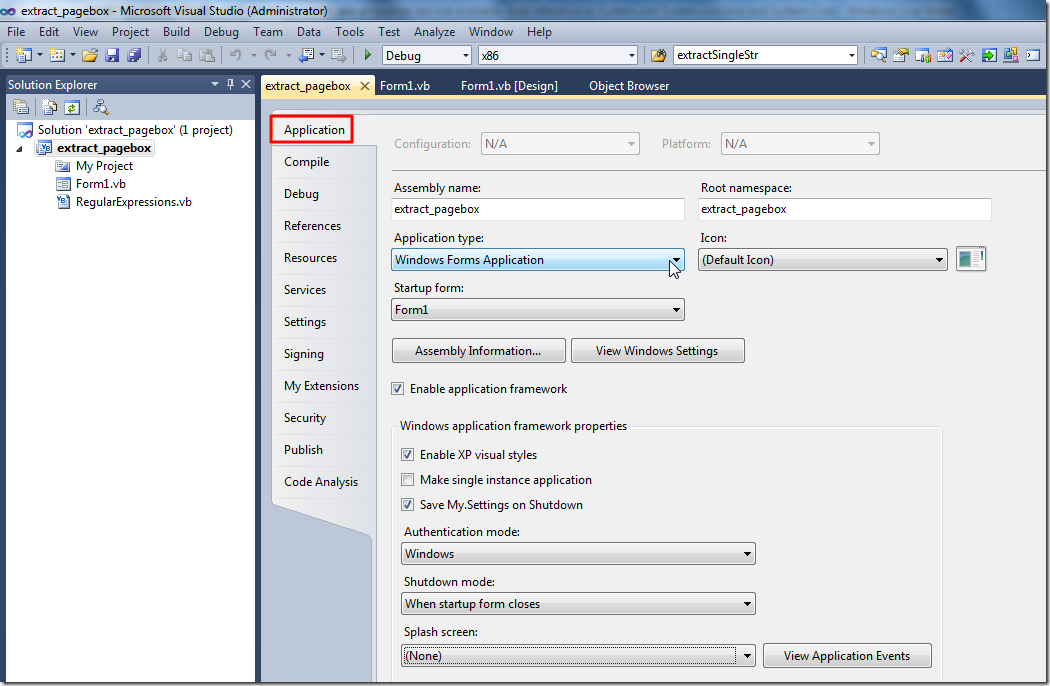Click the Cut scissors icon
1050x686 pixels.
pos(162,55)
